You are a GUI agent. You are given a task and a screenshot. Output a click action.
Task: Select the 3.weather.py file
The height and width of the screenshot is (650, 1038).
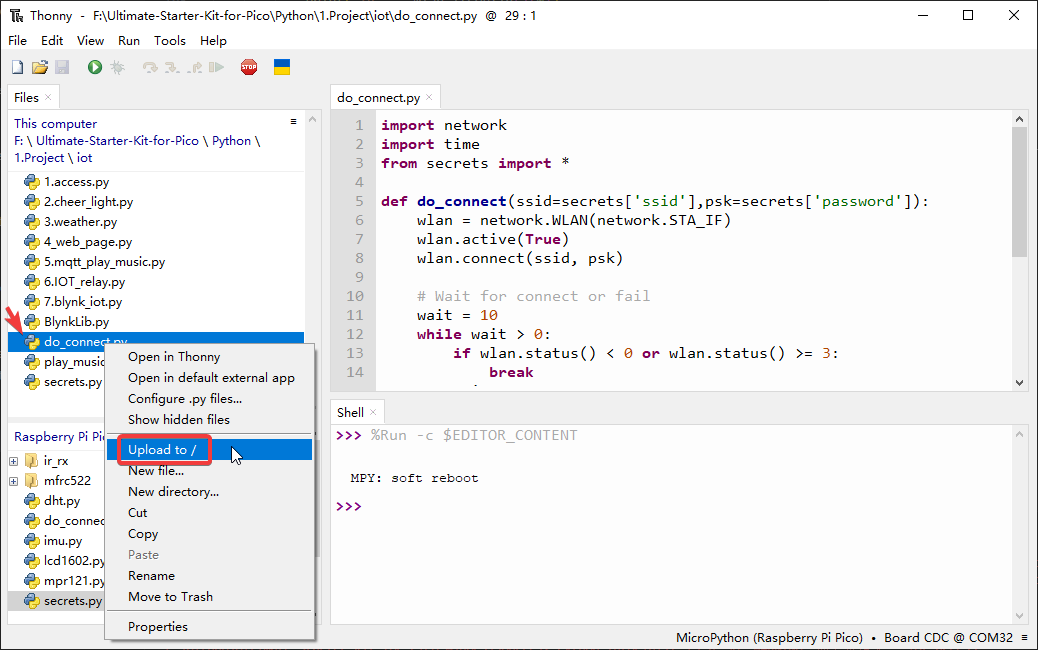click(x=80, y=222)
